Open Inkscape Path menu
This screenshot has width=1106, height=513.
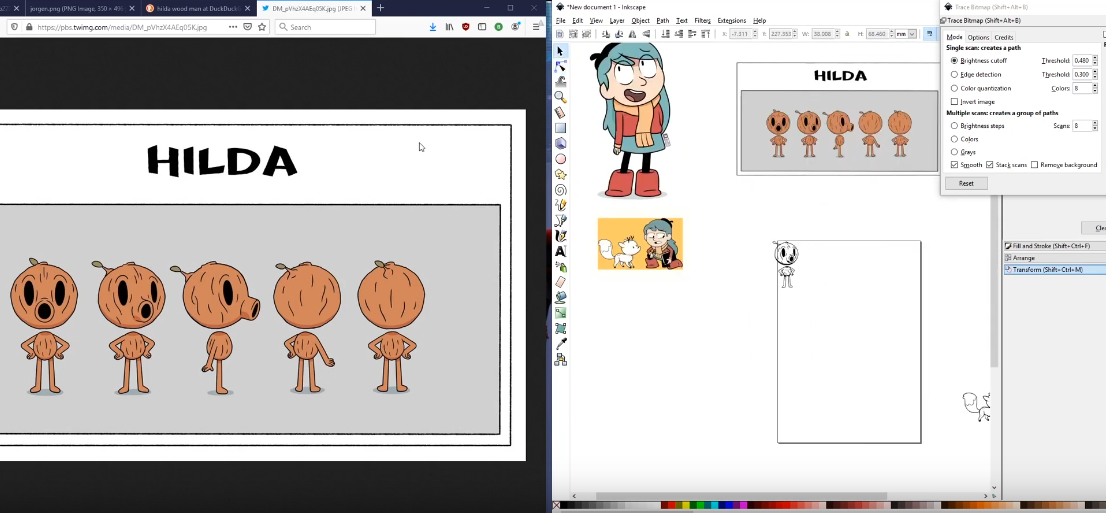(662, 20)
